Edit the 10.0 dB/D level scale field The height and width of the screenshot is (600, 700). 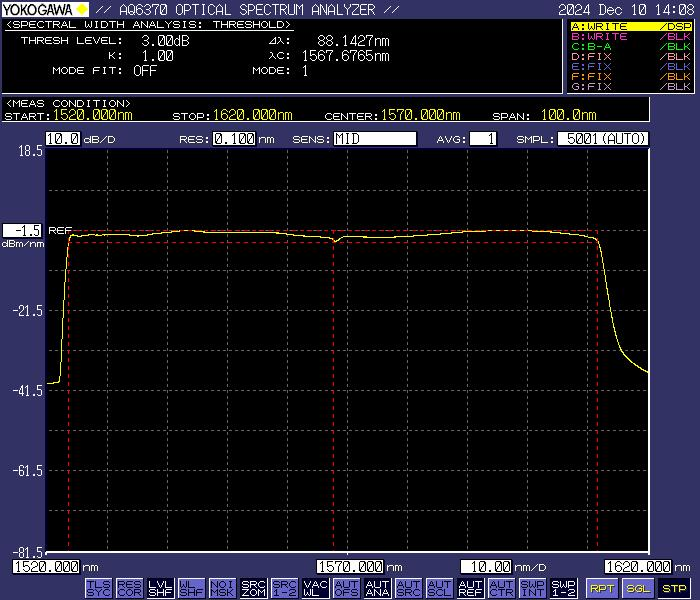(63, 139)
